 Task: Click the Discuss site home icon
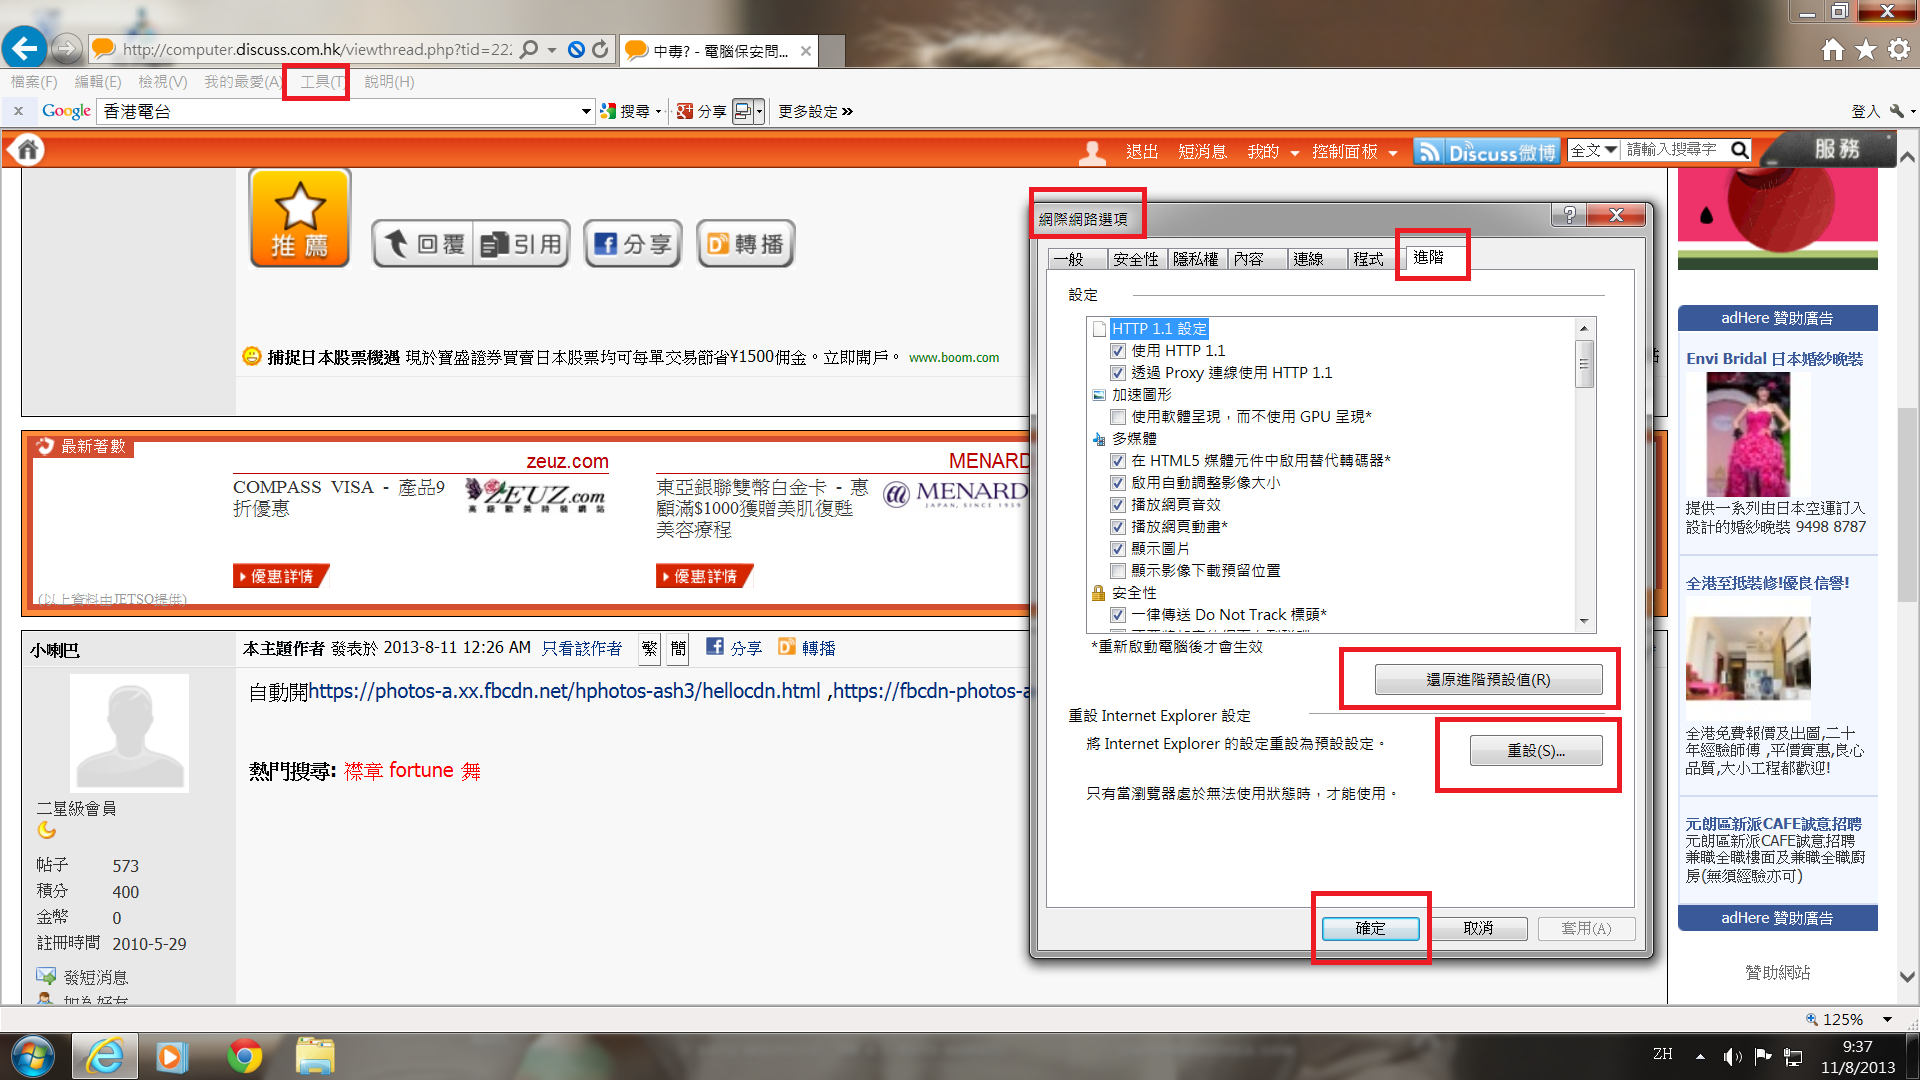(28, 150)
